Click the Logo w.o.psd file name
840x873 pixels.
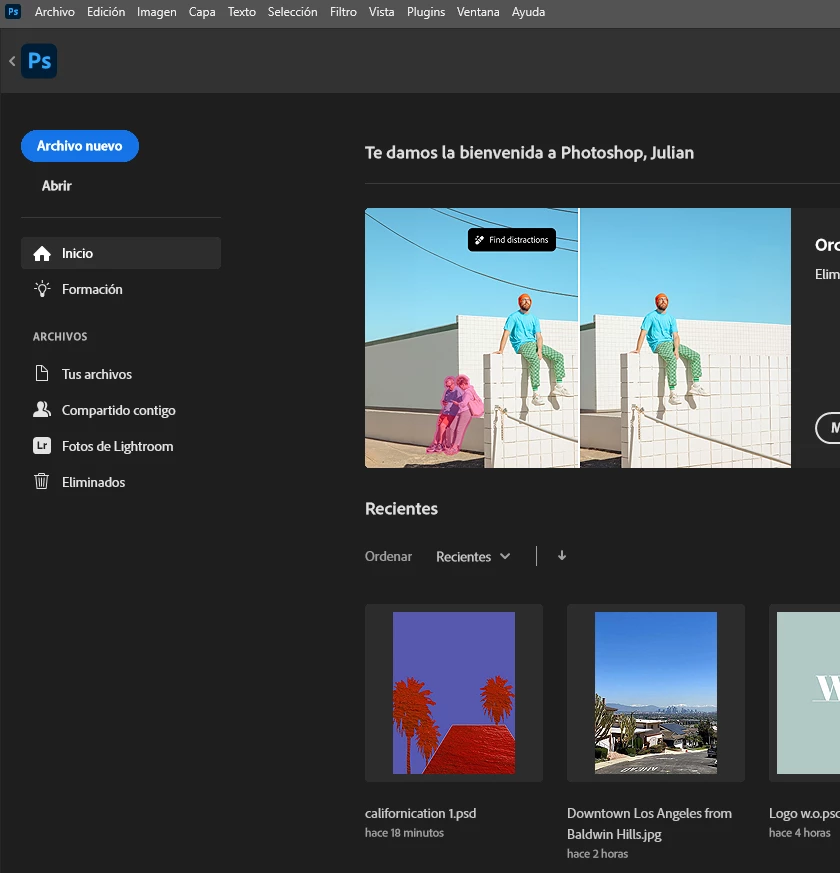[x=804, y=813]
